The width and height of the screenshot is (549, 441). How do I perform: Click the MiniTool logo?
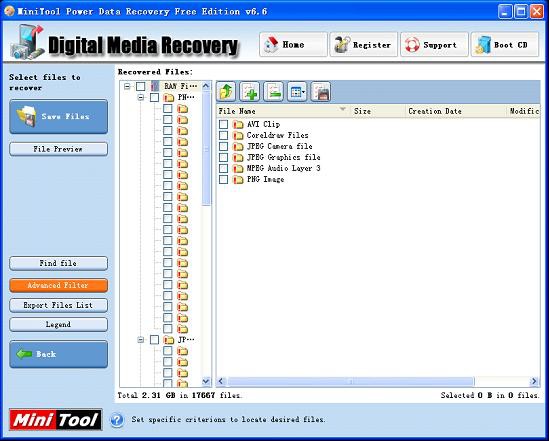[56, 419]
